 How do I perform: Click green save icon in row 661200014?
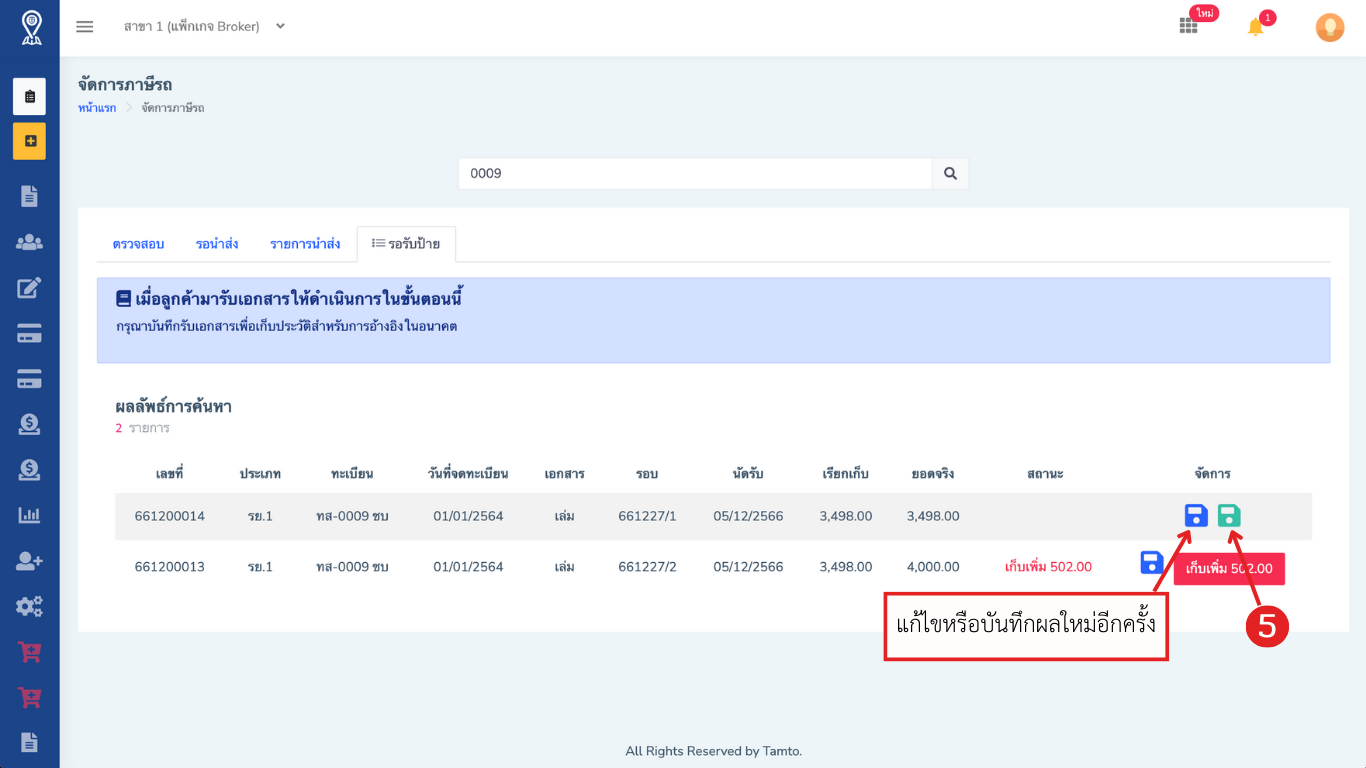tap(1229, 516)
